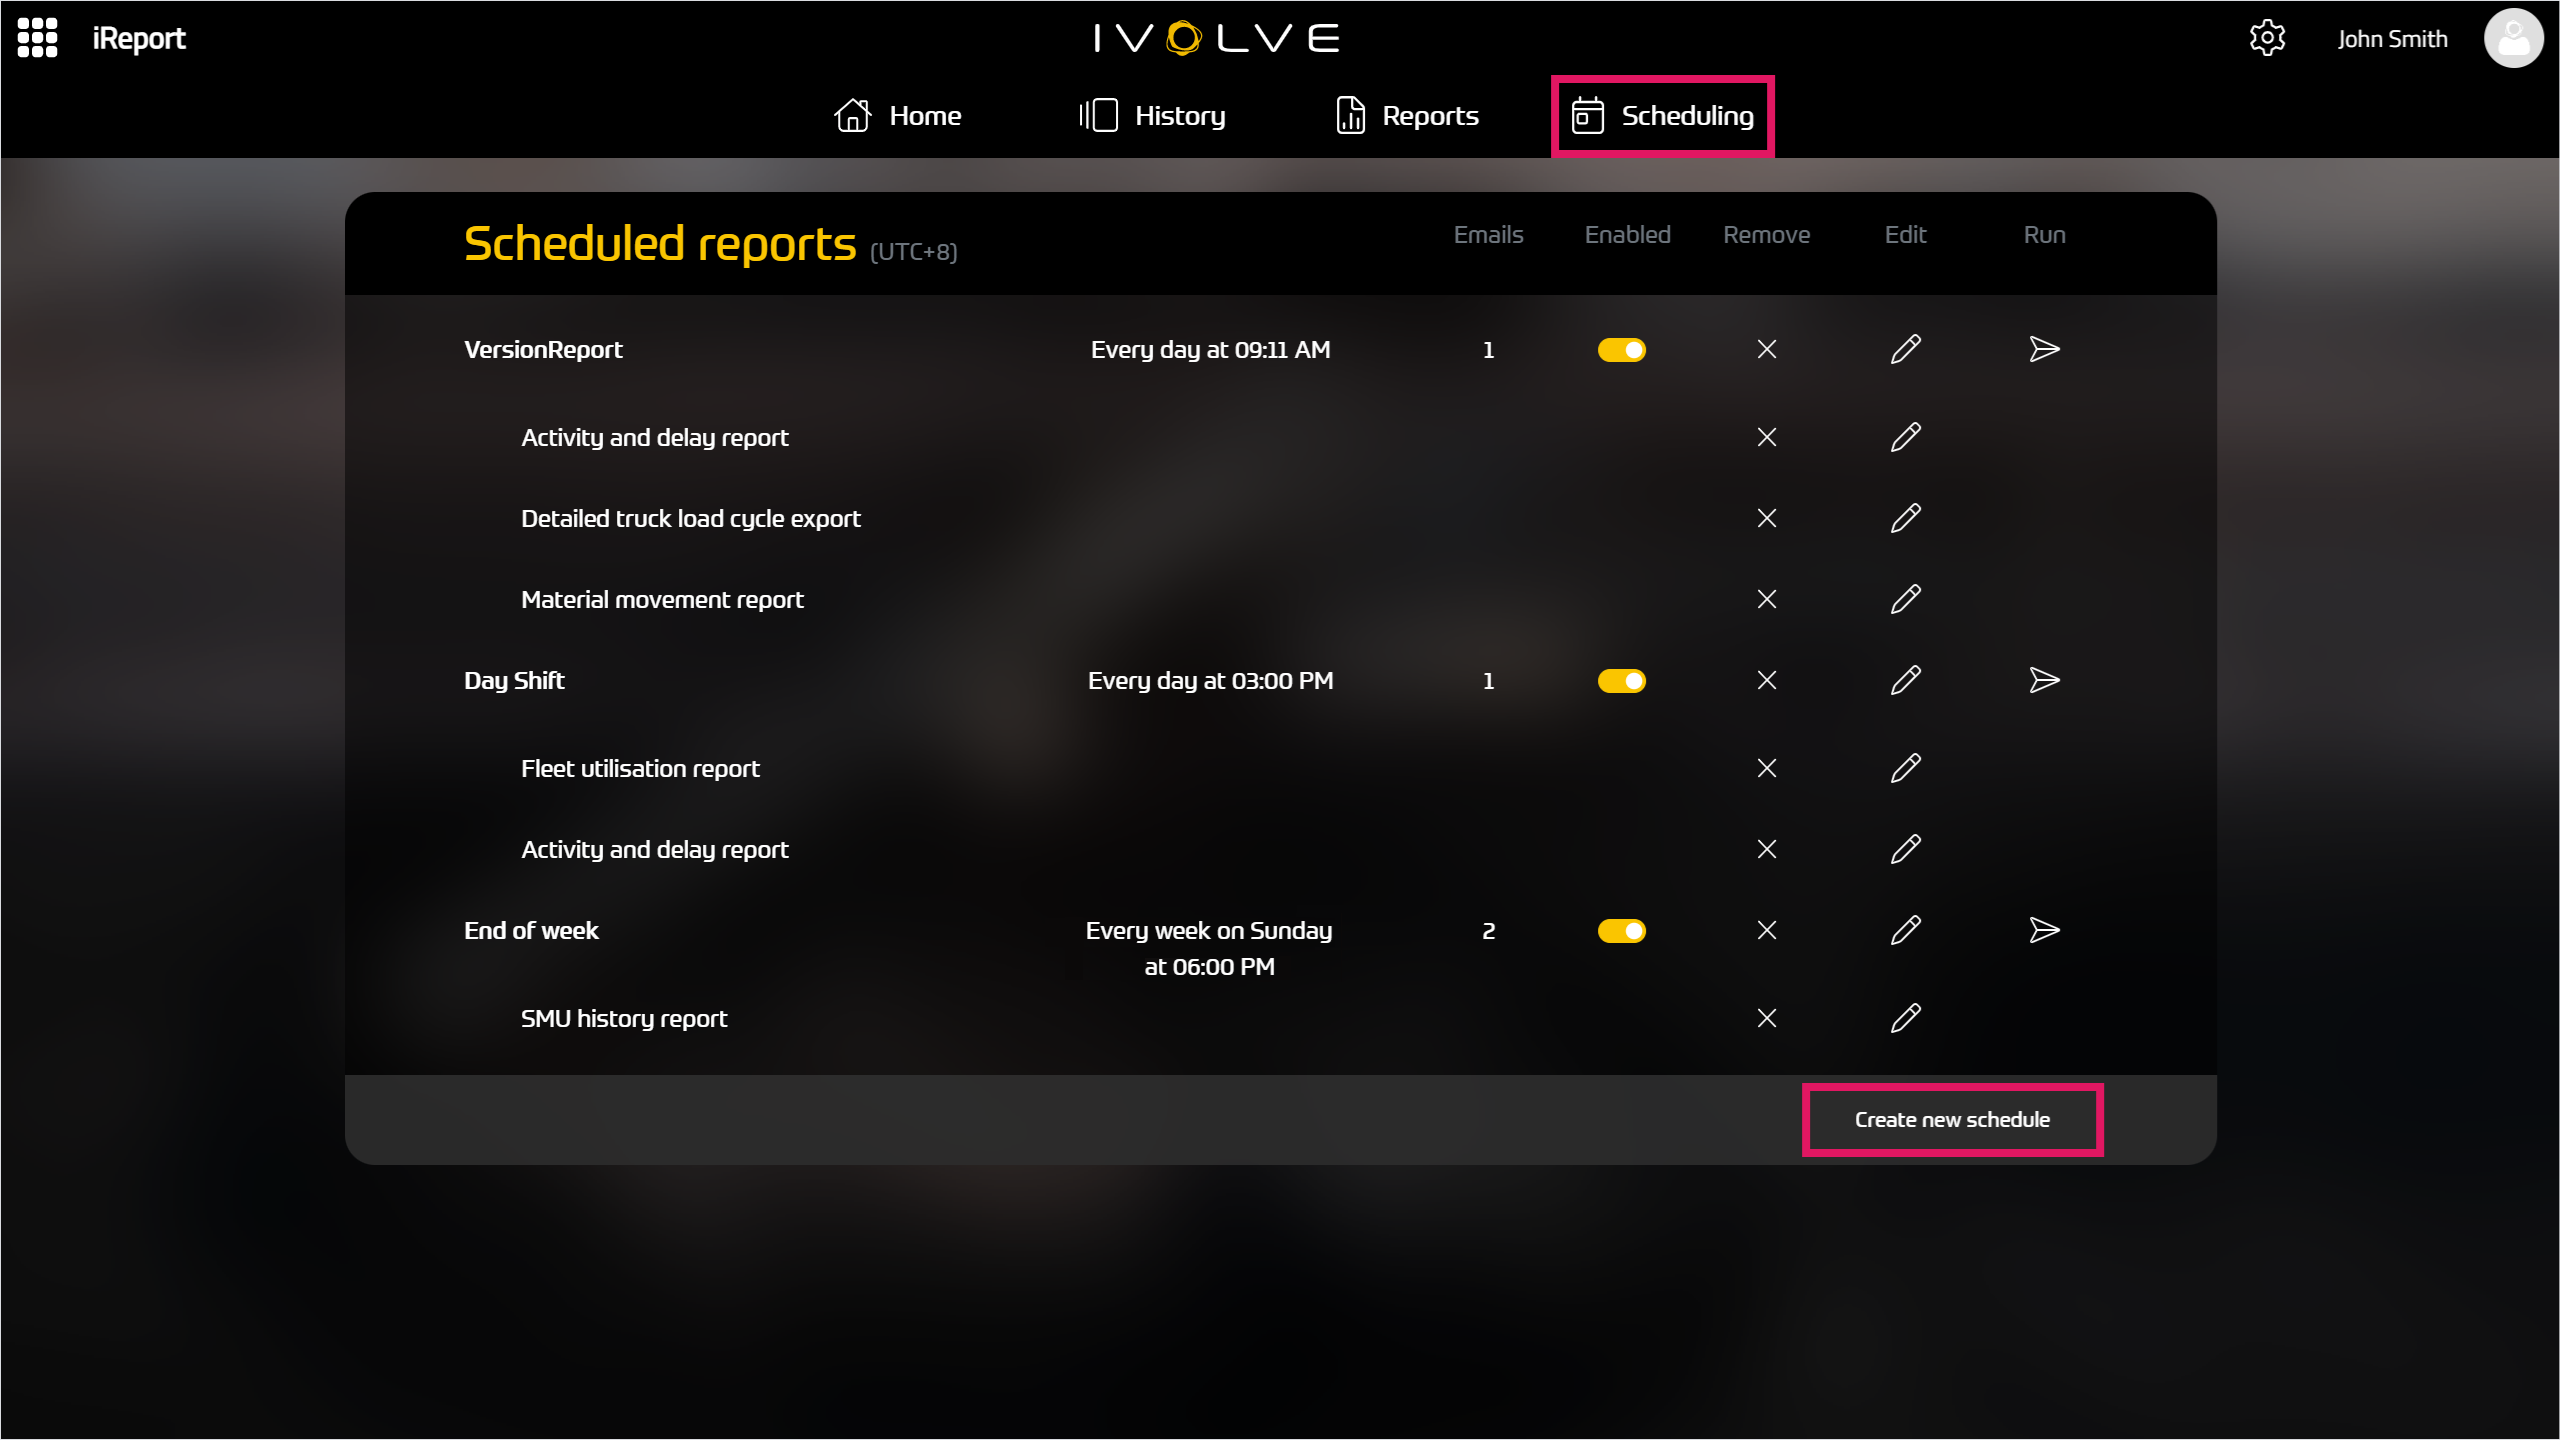Edit Activity and delay report under Day Shift

coord(1906,849)
